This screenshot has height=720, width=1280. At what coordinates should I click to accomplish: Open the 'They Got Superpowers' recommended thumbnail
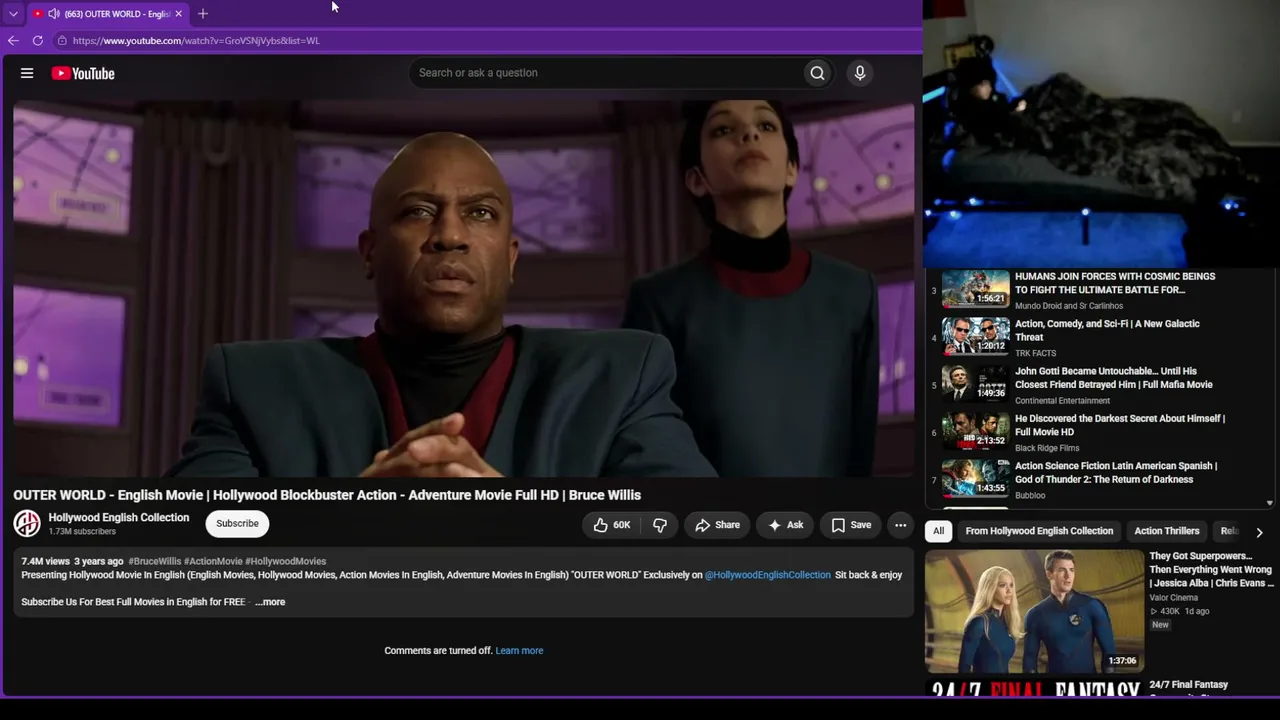pyautogui.click(x=1034, y=611)
